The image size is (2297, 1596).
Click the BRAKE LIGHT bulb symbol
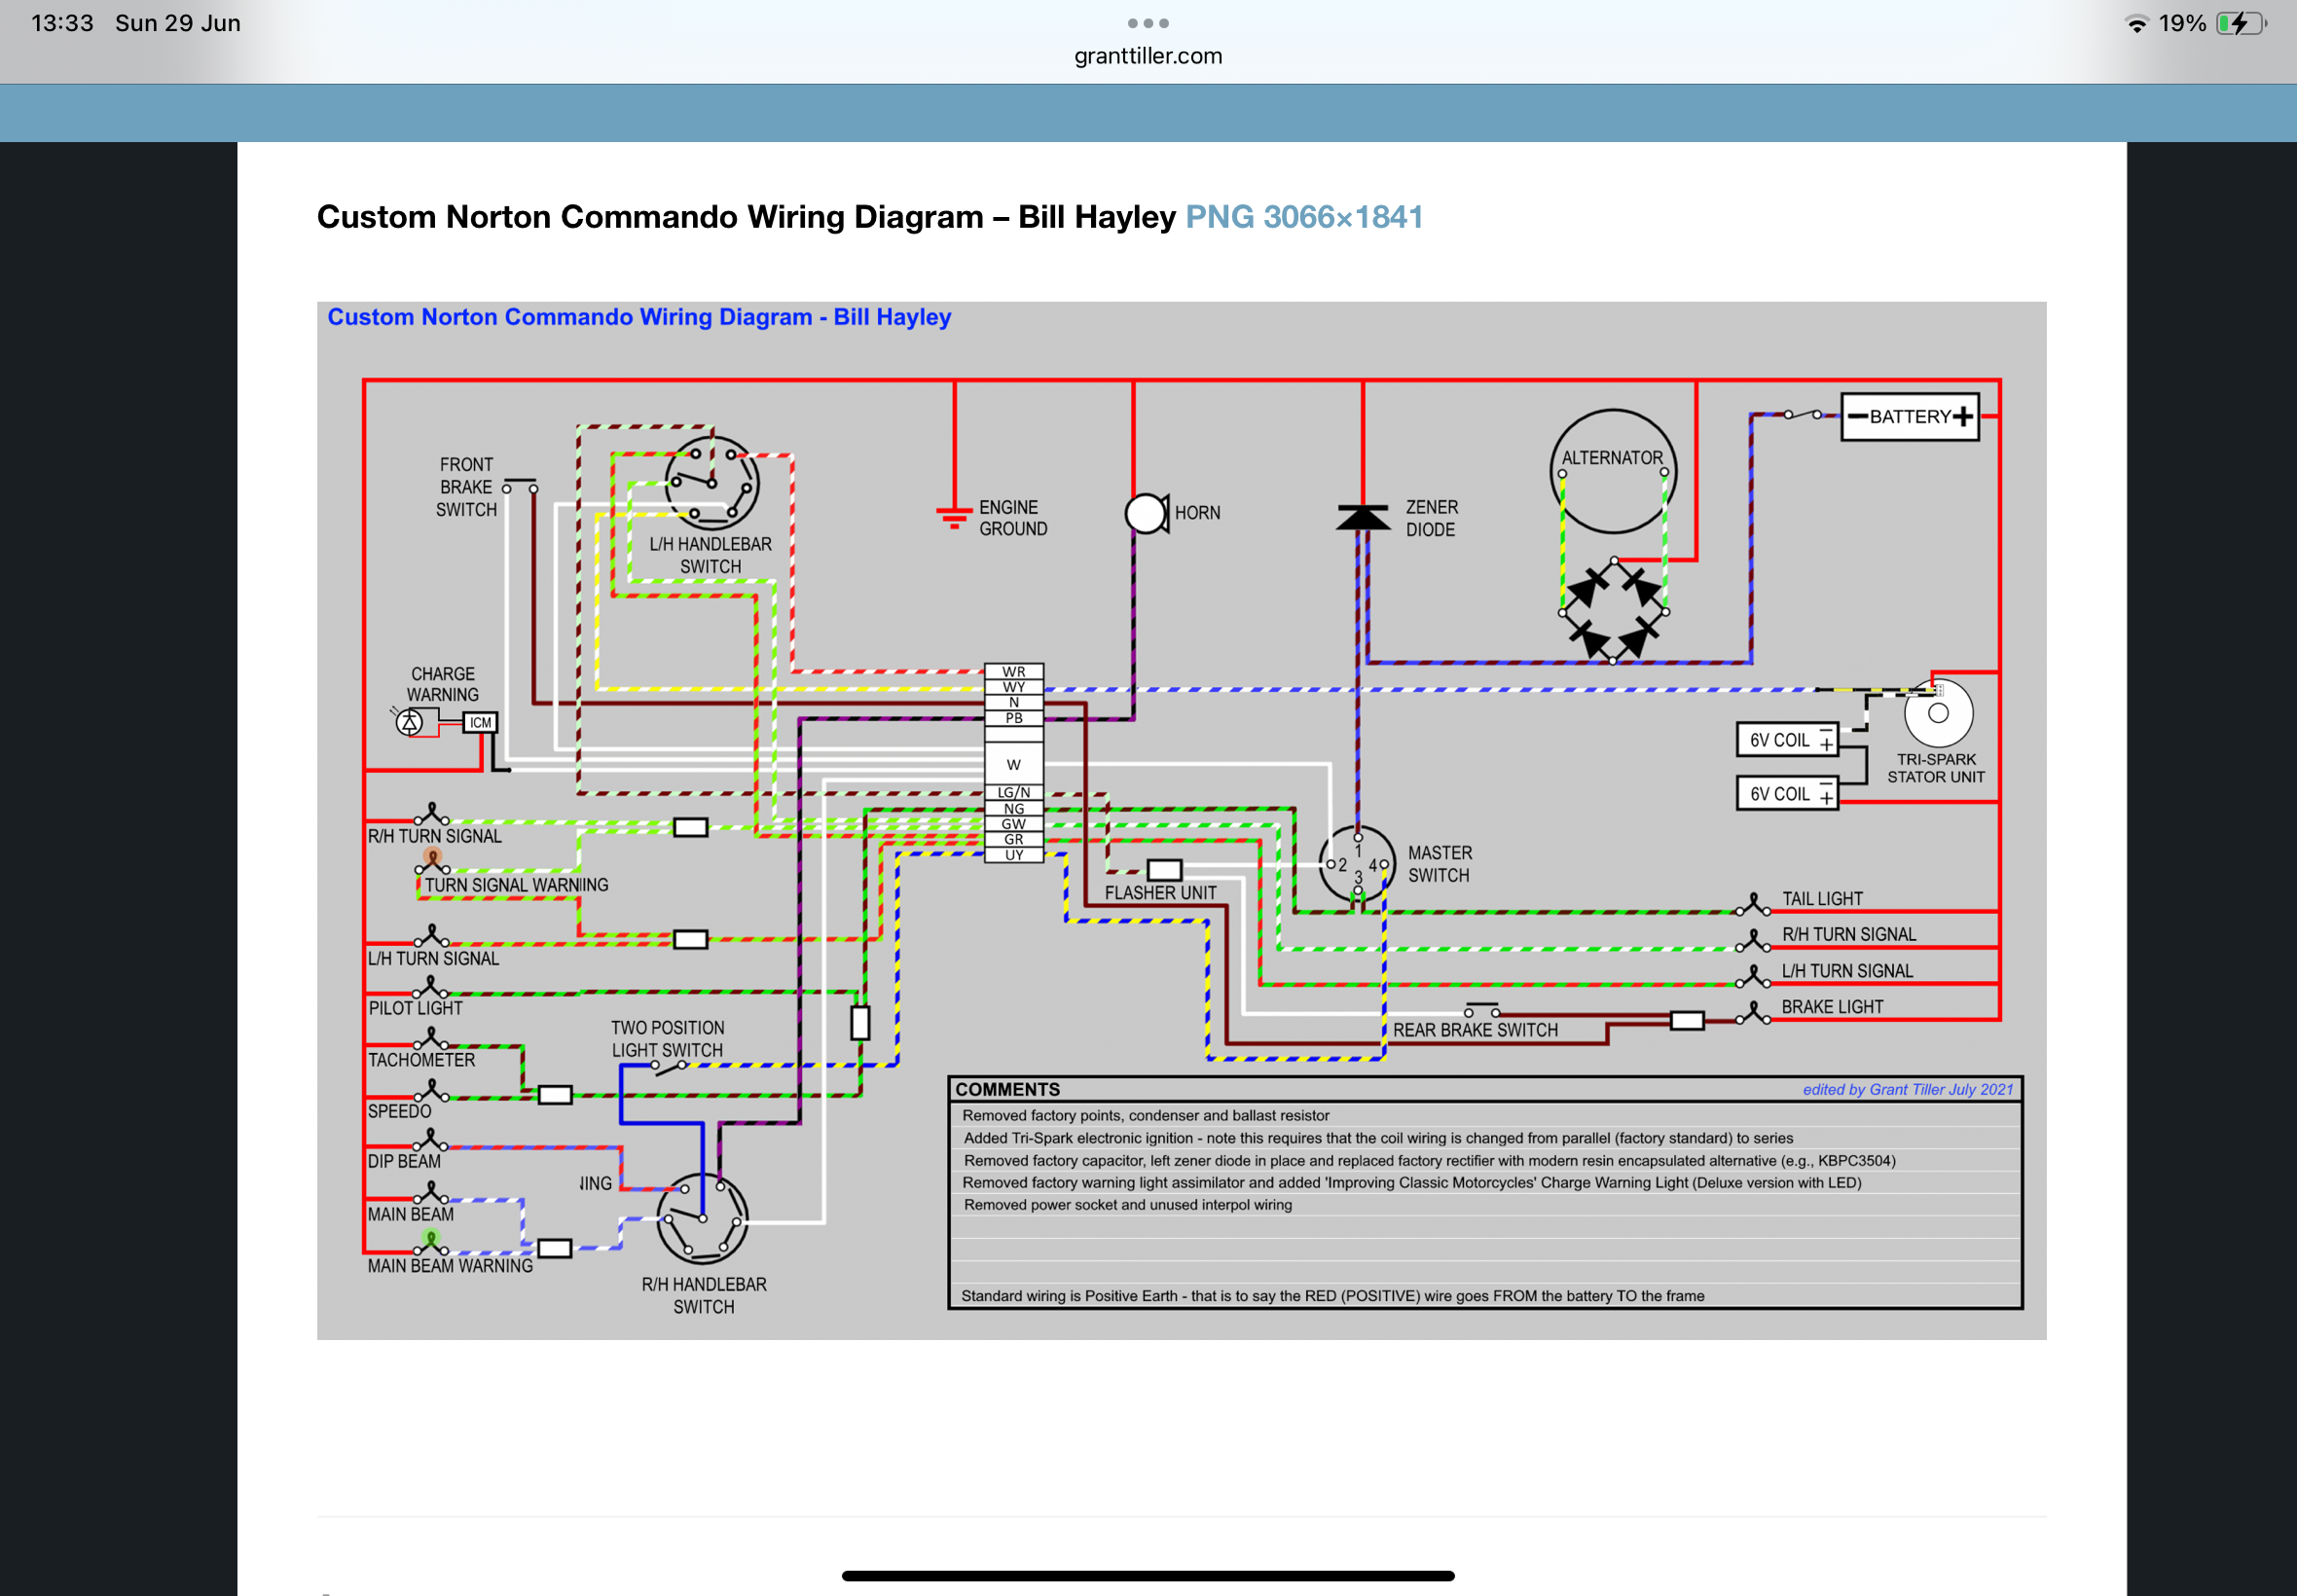[1753, 1014]
